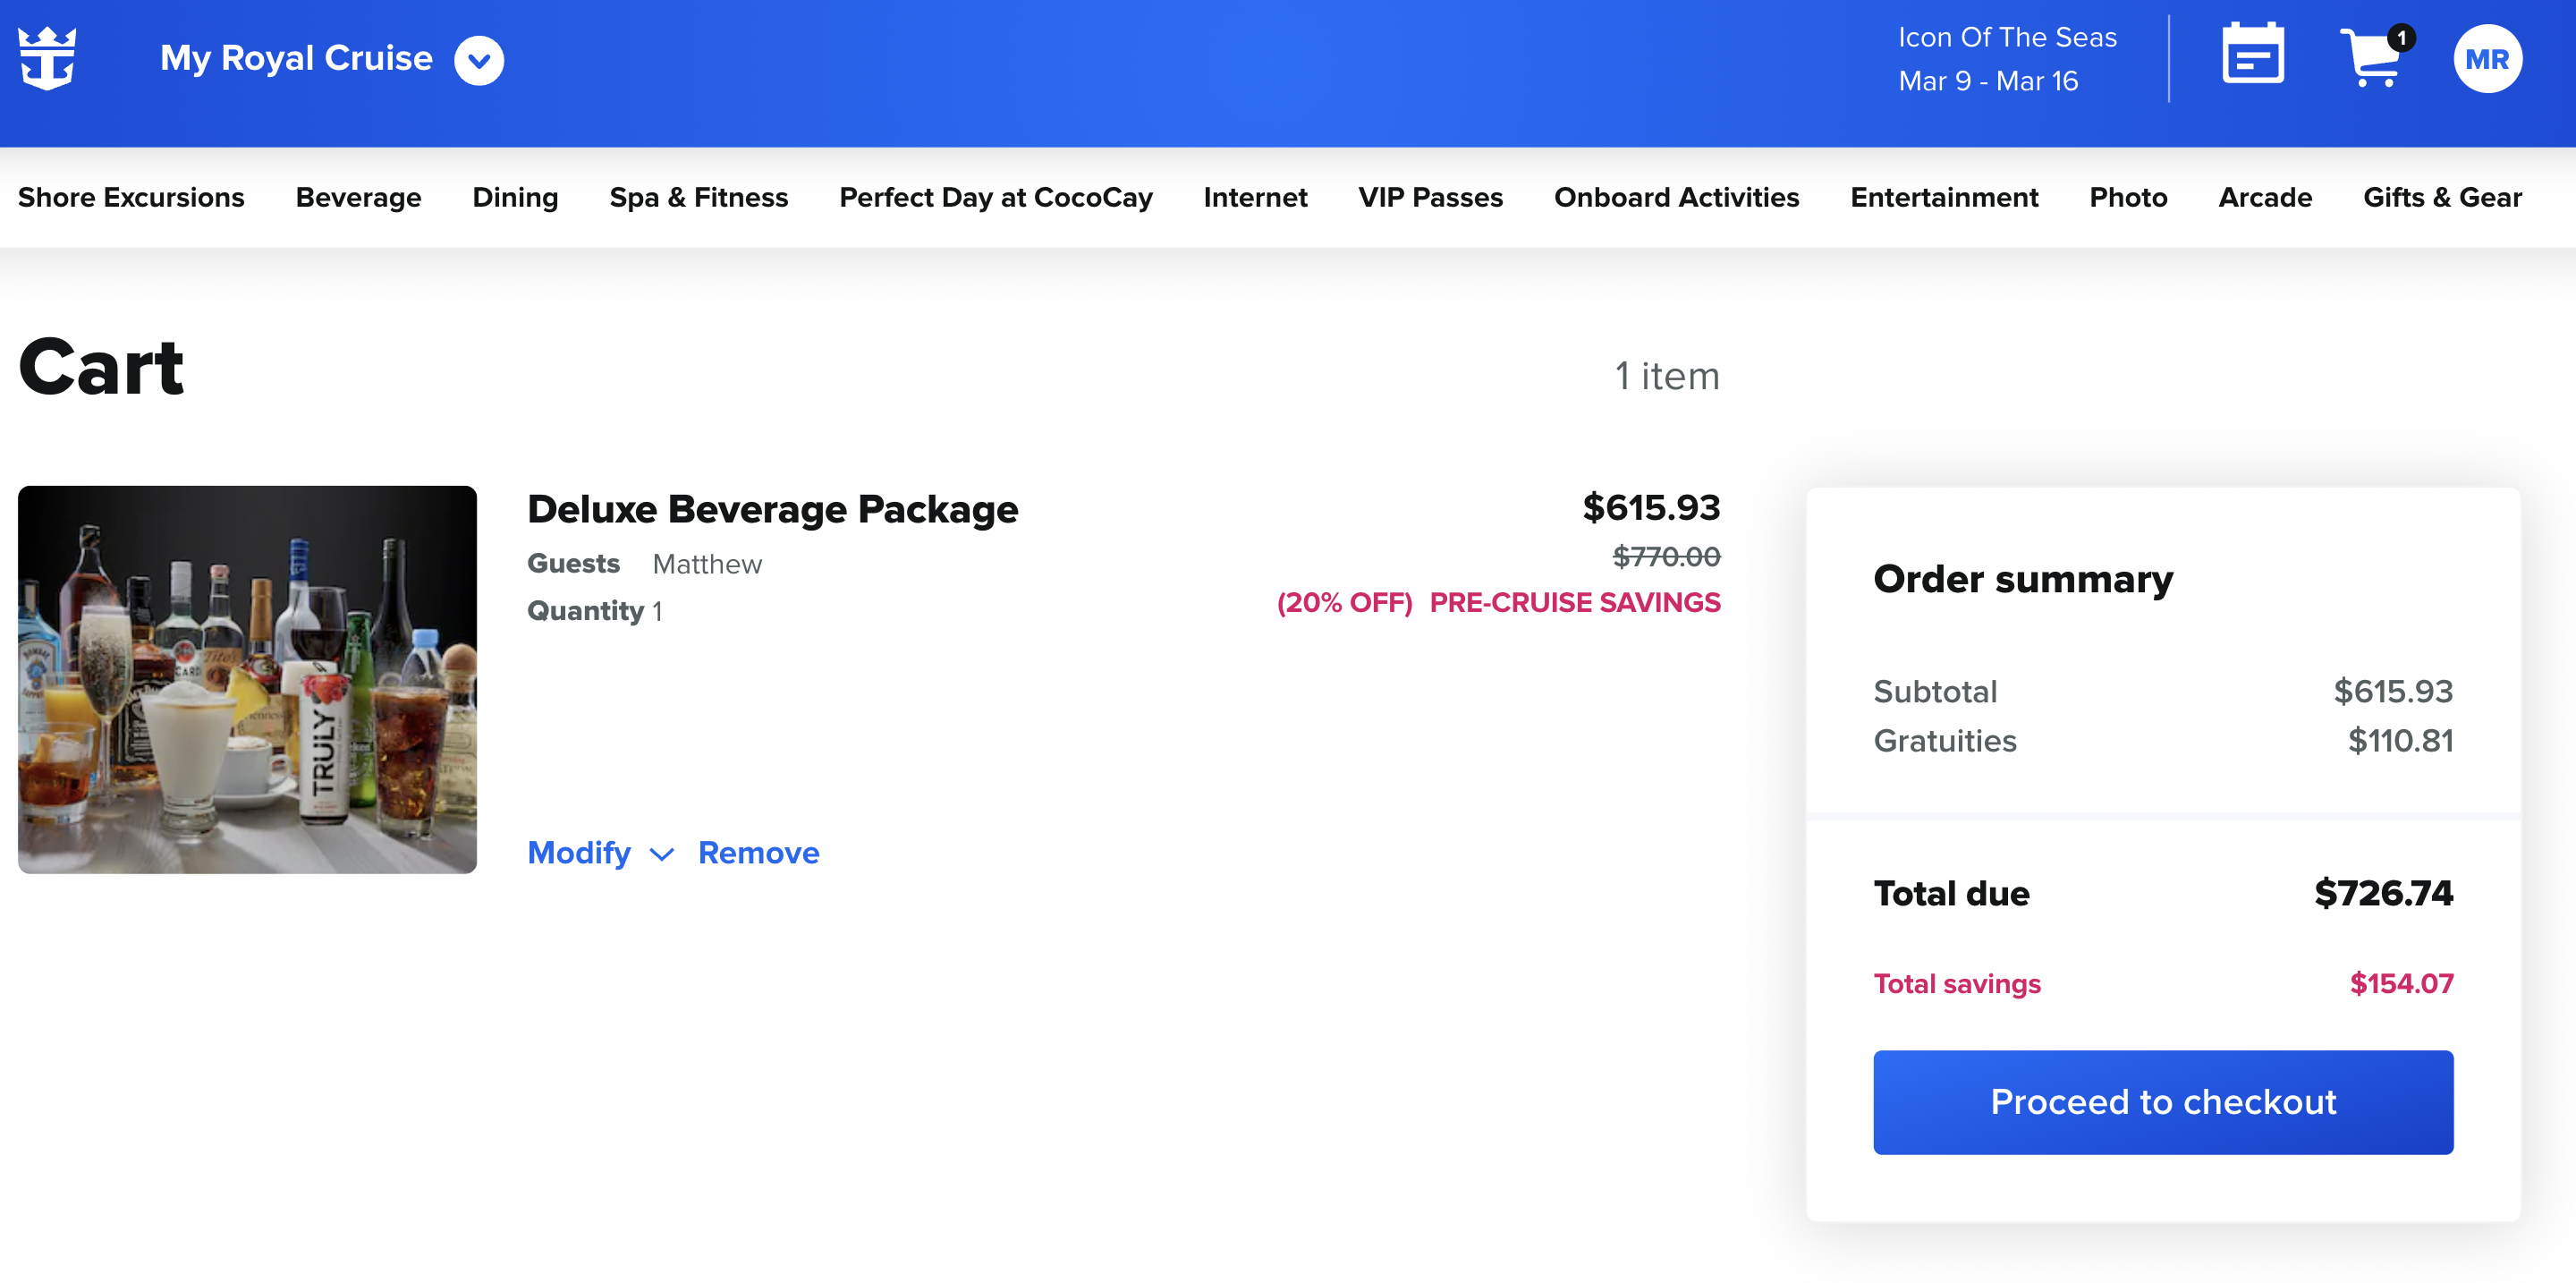
Task: Click the Modify link
Action: (x=578, y=853)
